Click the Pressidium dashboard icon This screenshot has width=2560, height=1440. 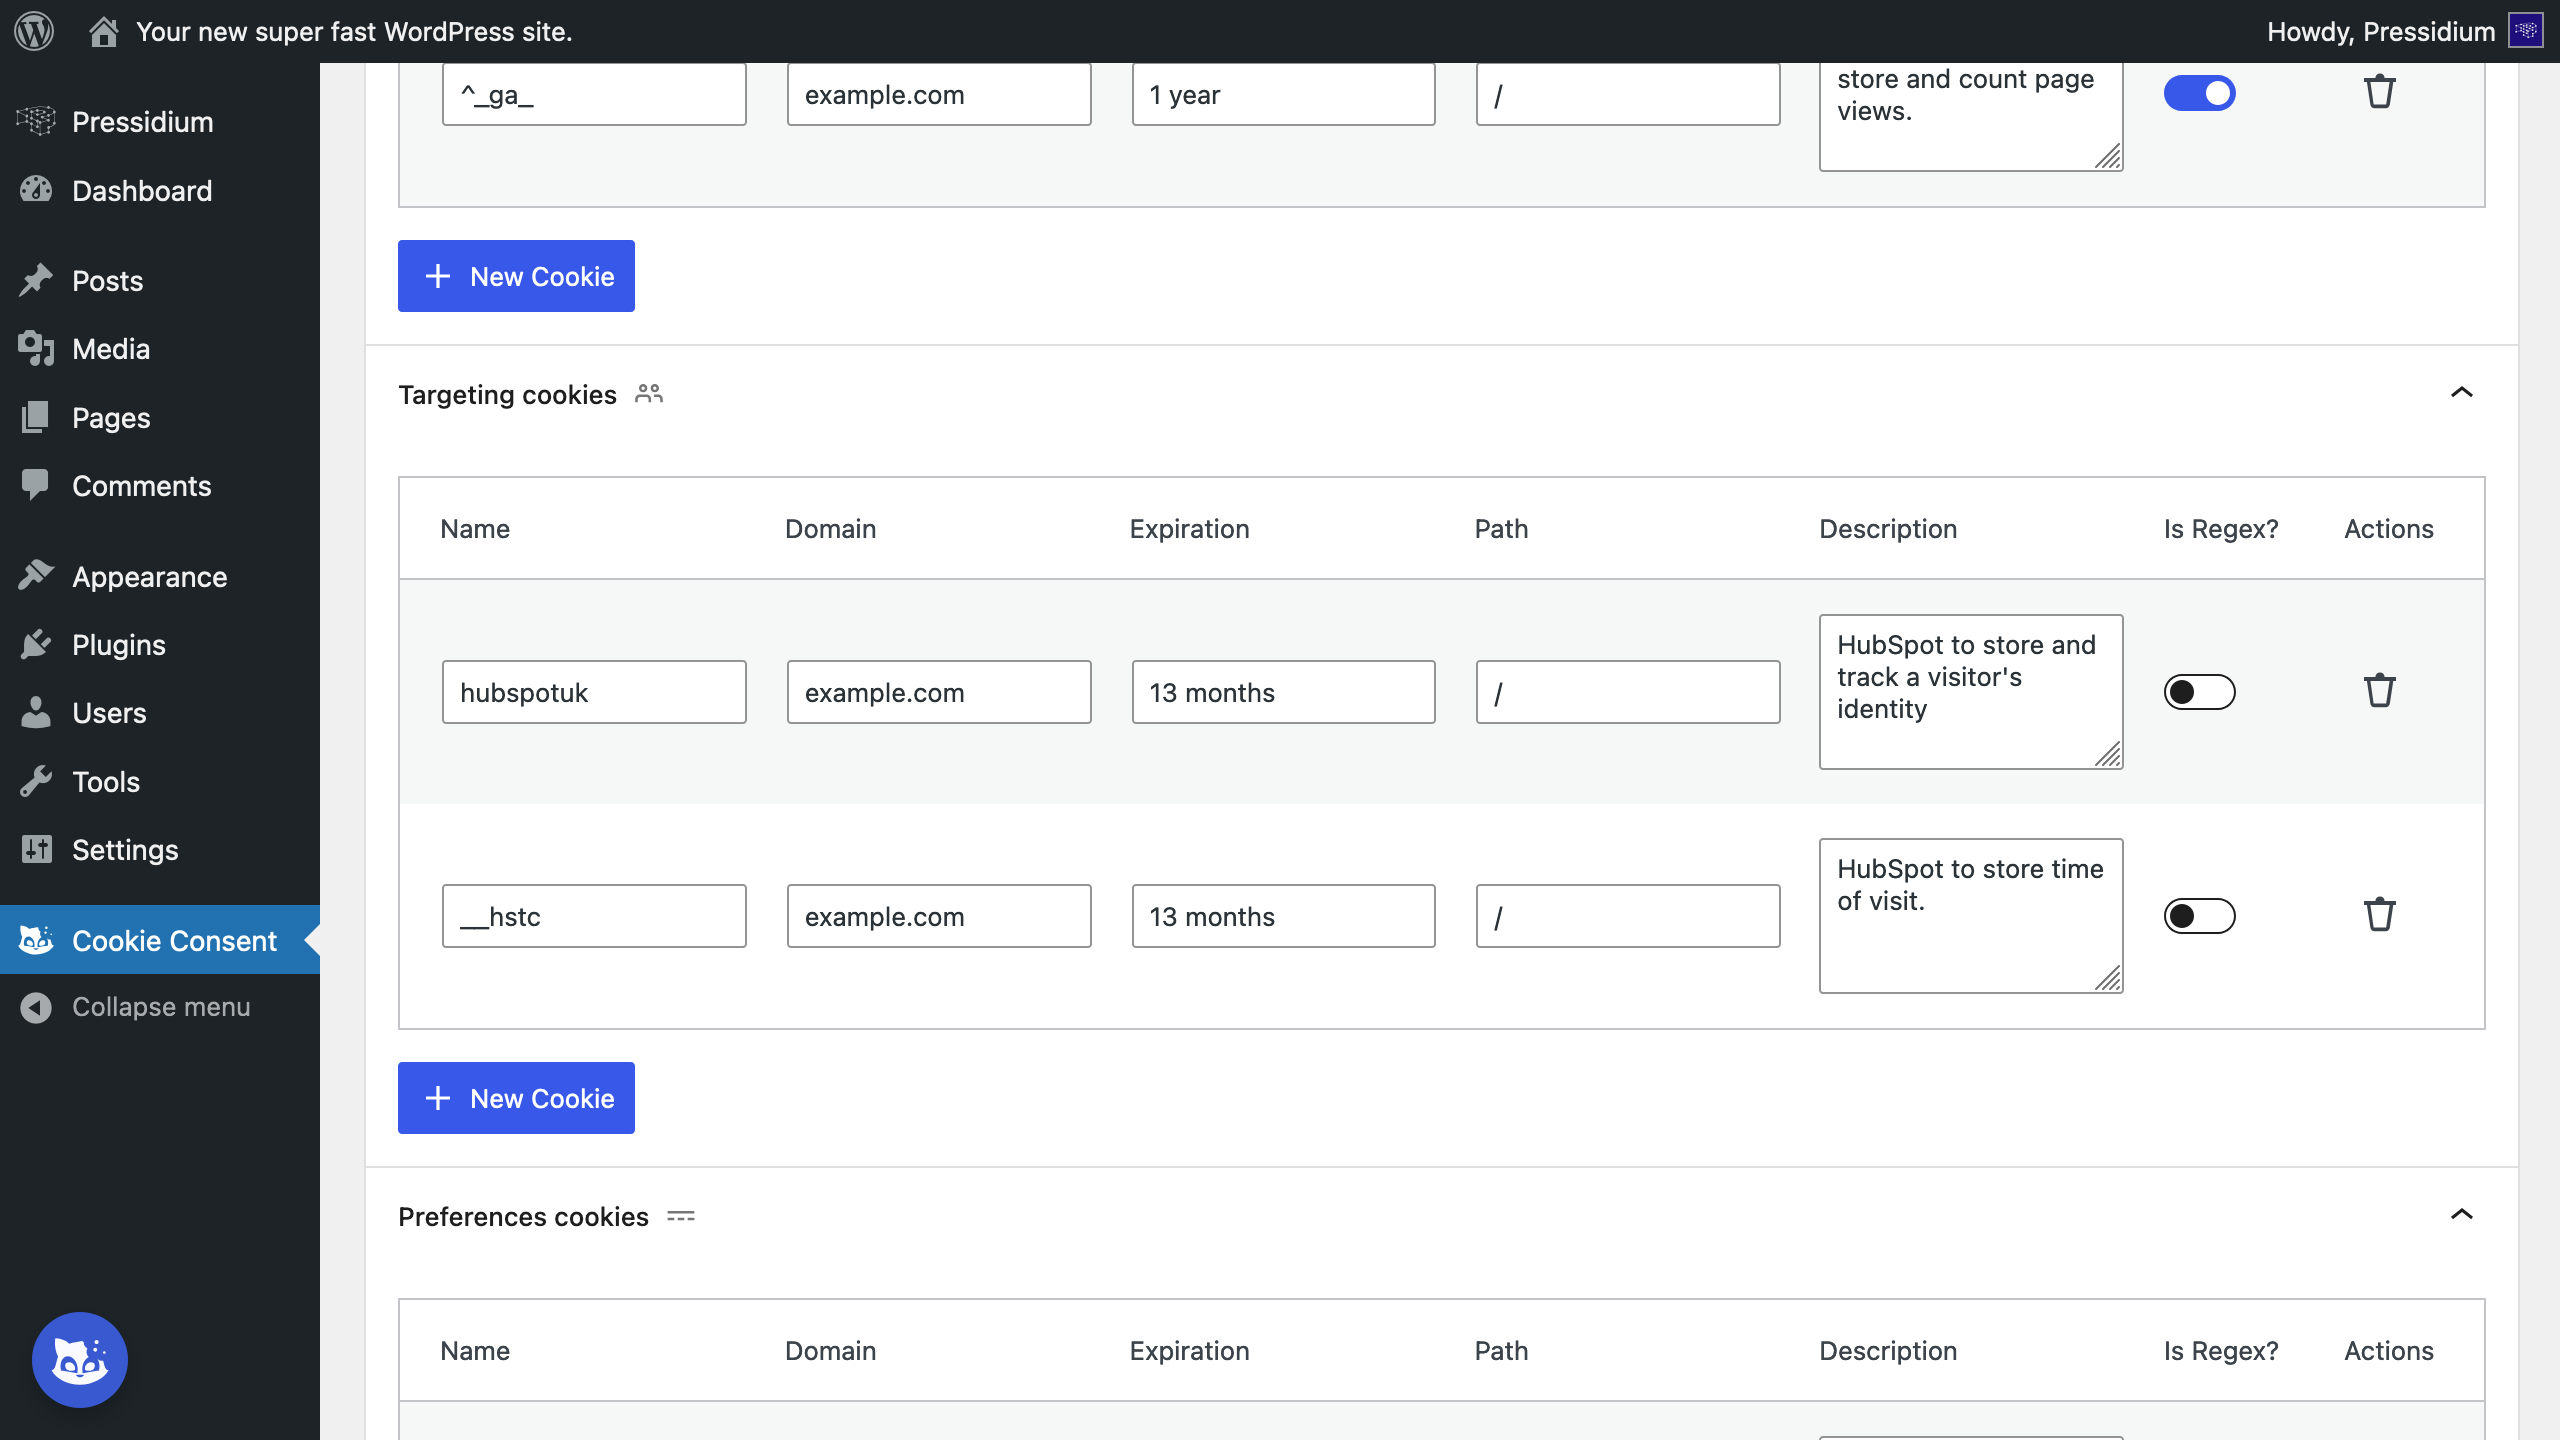(35, 120)
